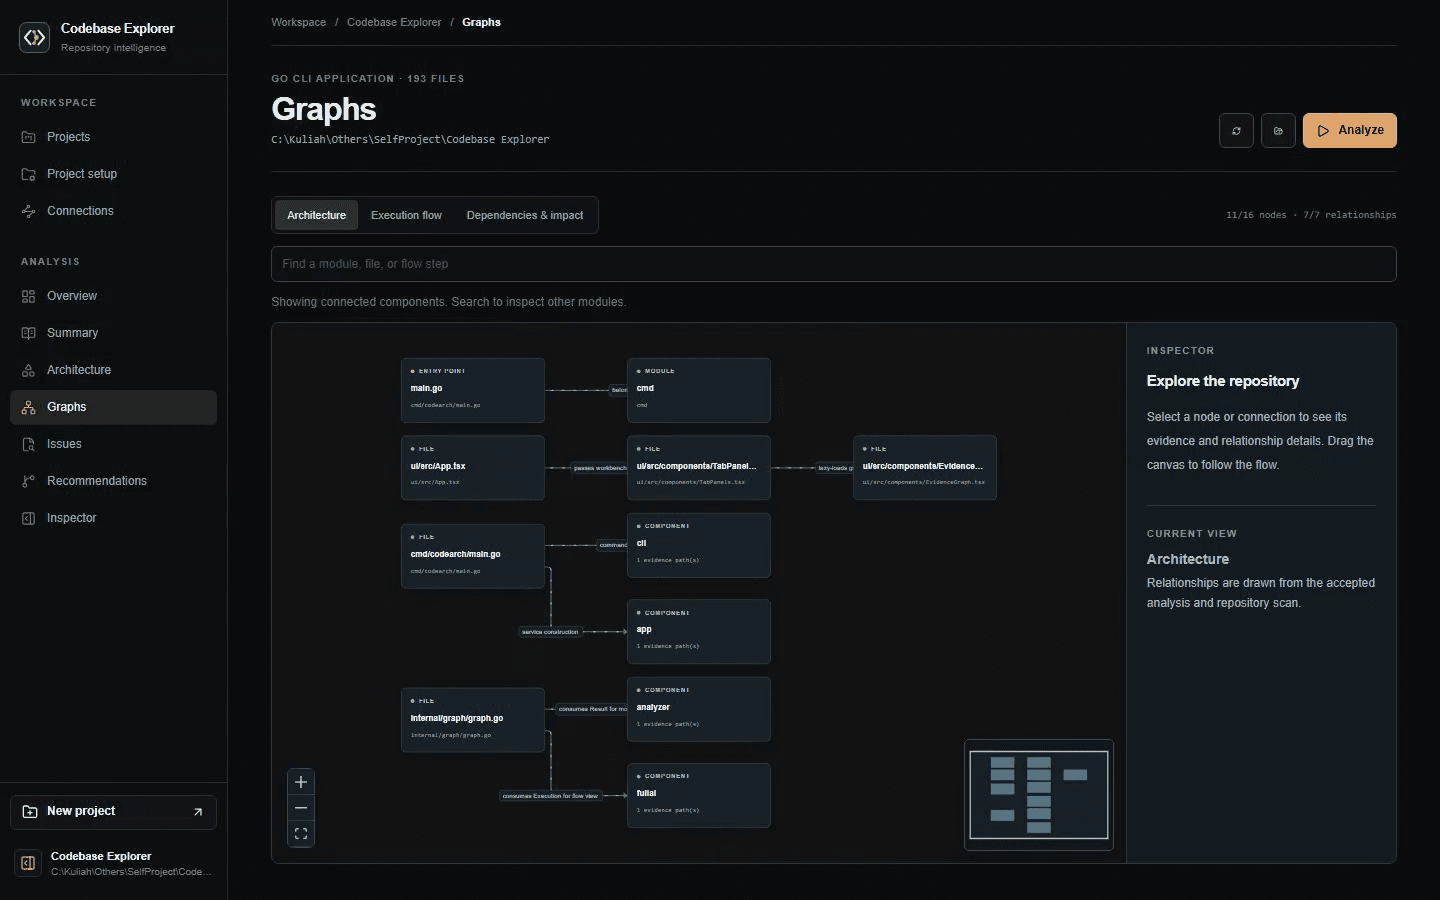Click the open folder icon button
1440x900 pixels.
coord(1278,131)
